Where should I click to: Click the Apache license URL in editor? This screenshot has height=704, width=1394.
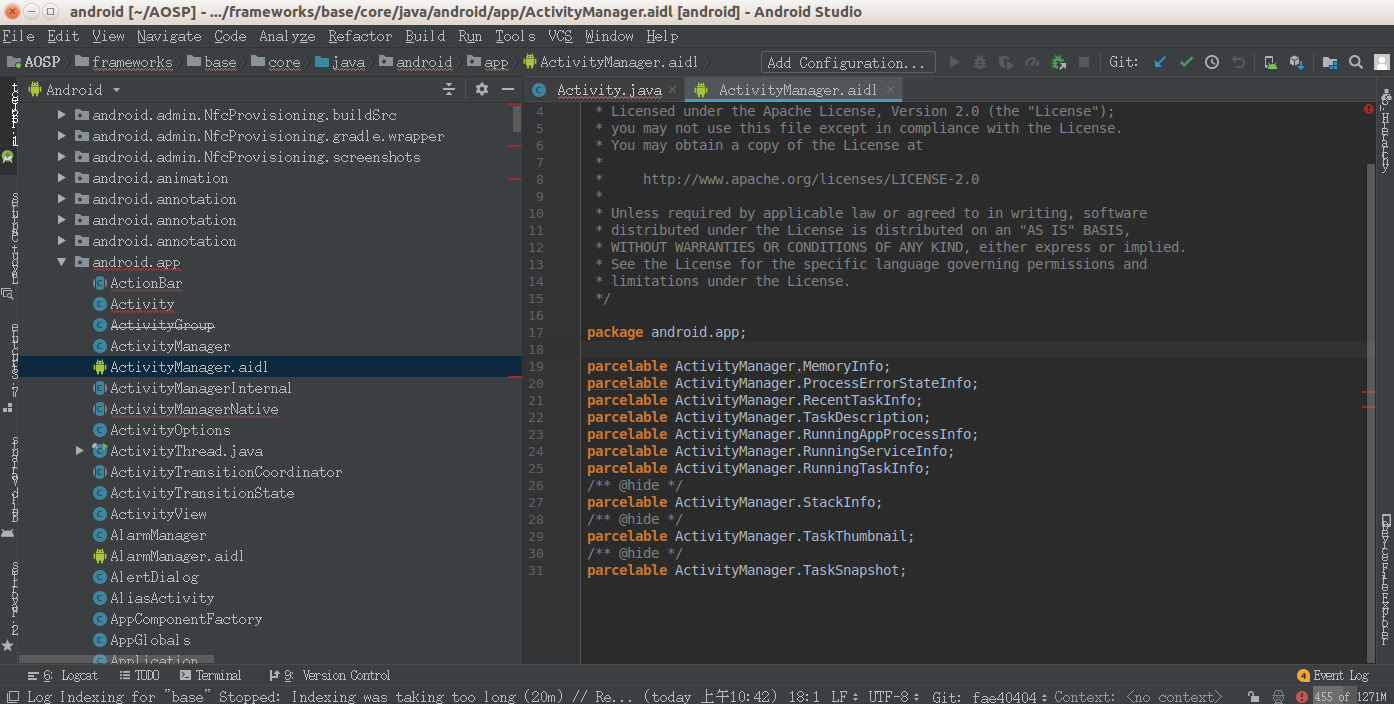pos(810,180)
